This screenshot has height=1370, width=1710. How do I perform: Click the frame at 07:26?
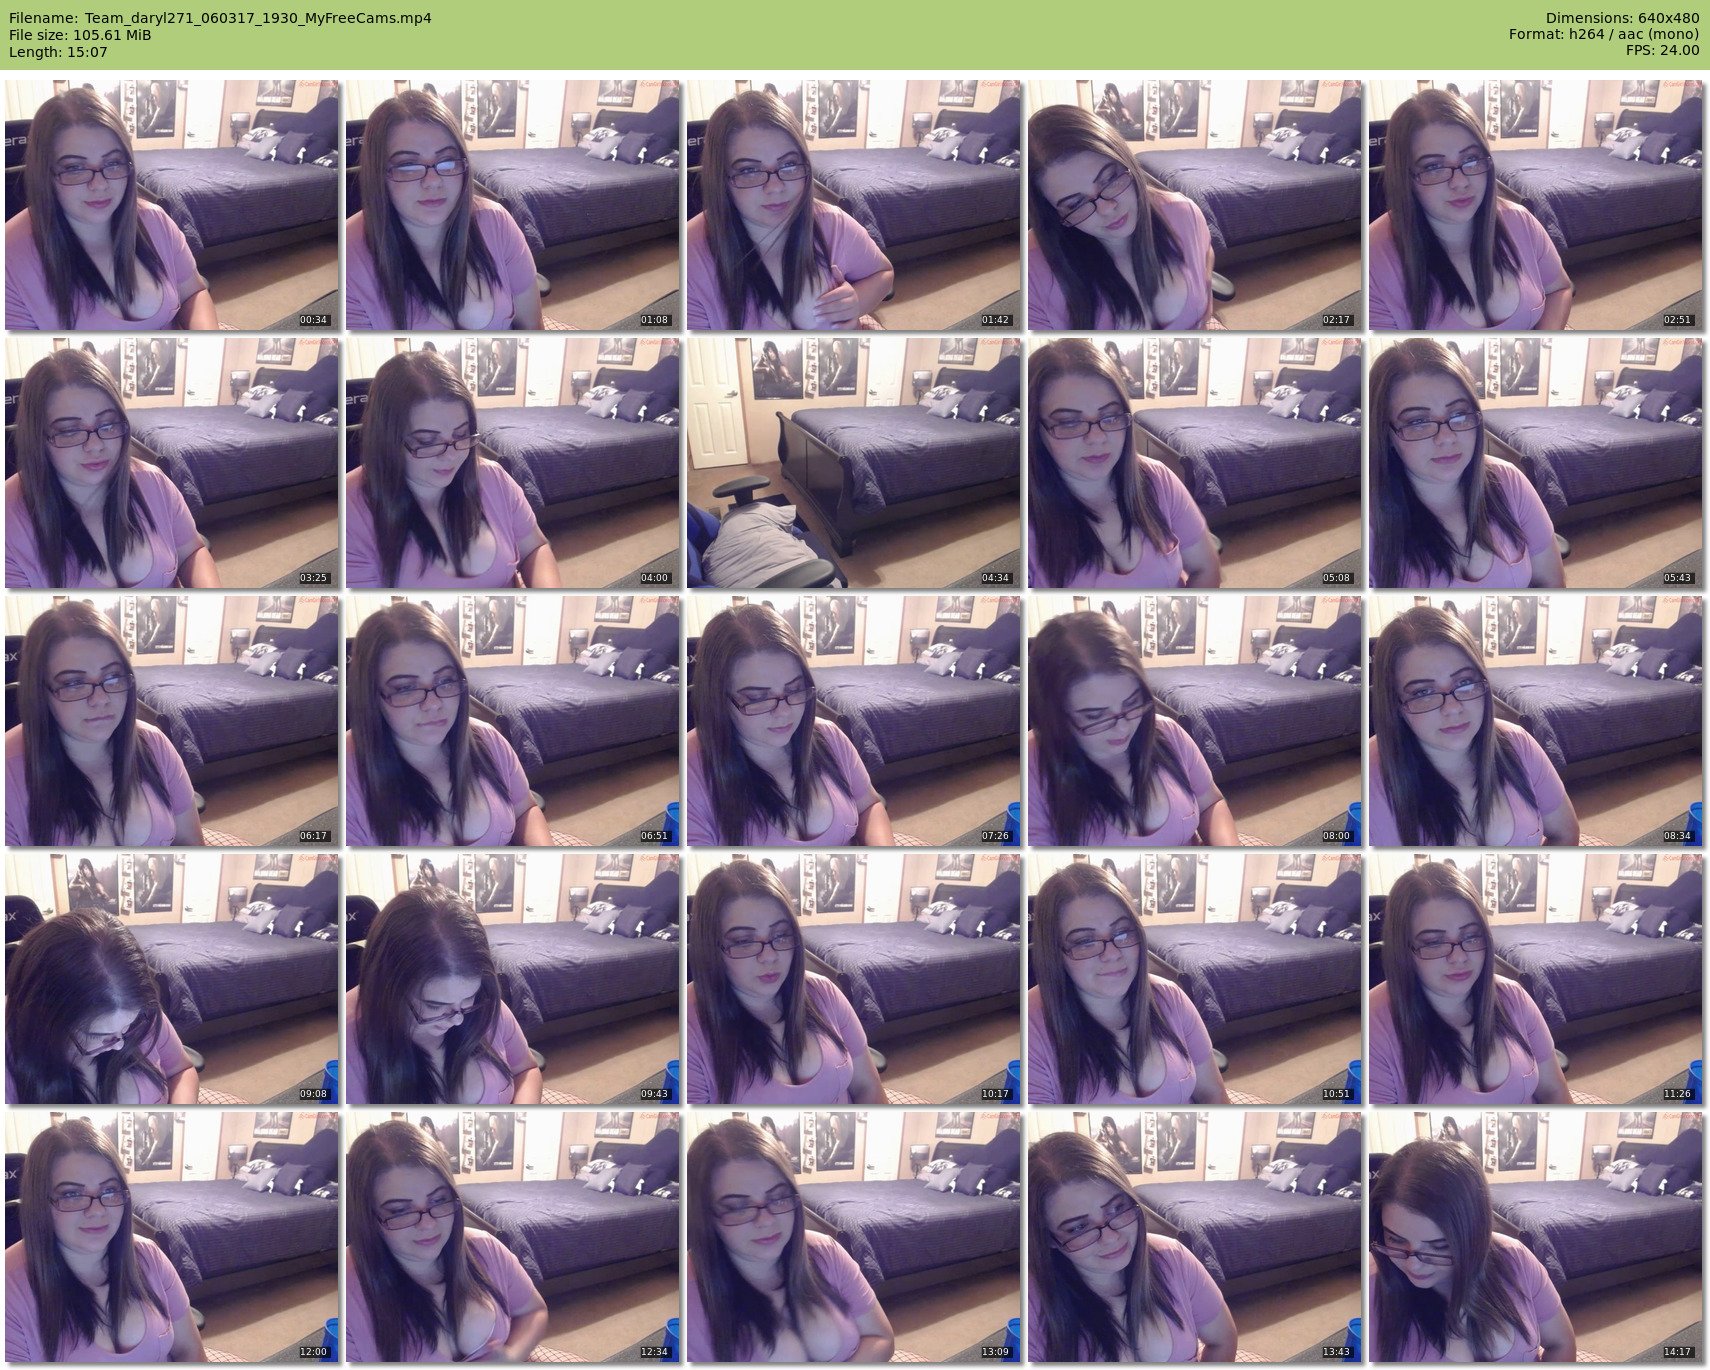coord(854,721)
